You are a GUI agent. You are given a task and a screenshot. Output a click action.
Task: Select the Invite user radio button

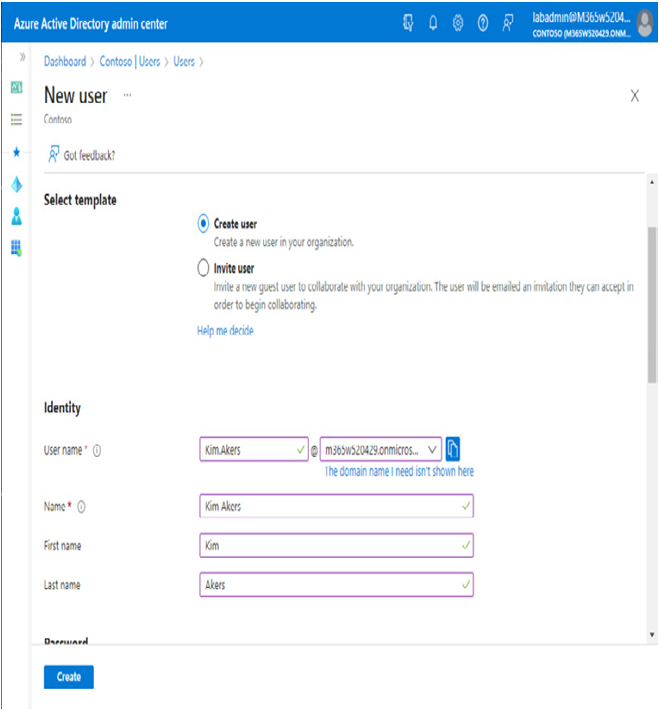pos(203,268)
